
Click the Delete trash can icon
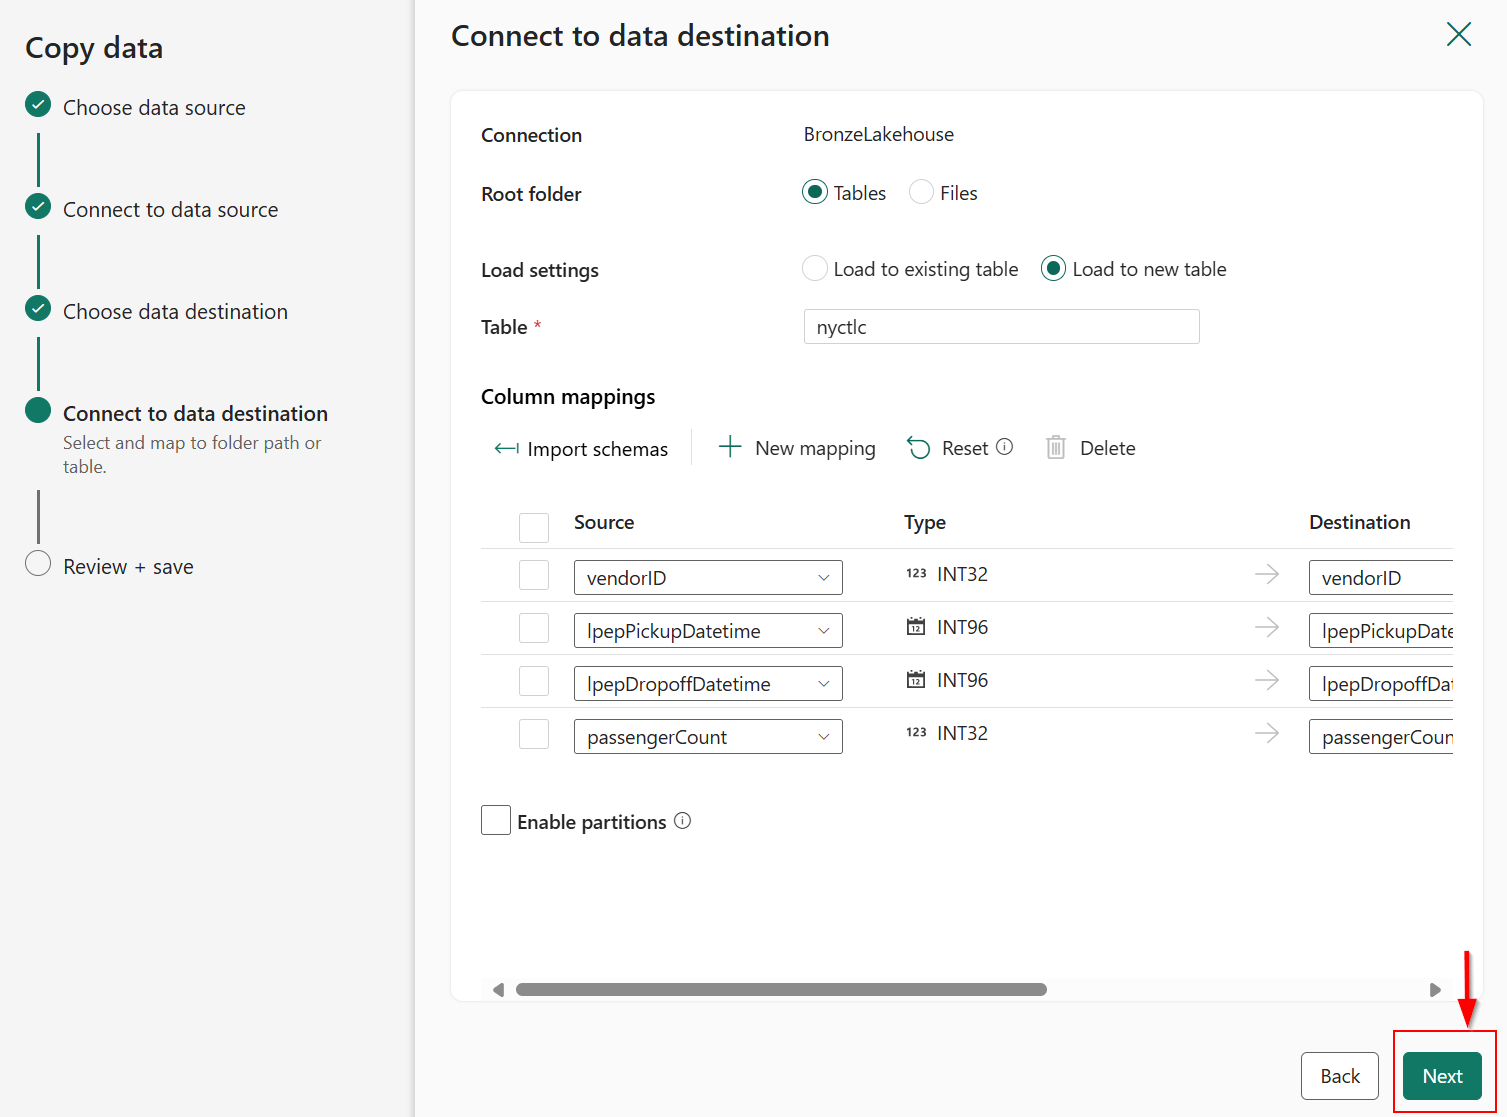point(1056,447)
